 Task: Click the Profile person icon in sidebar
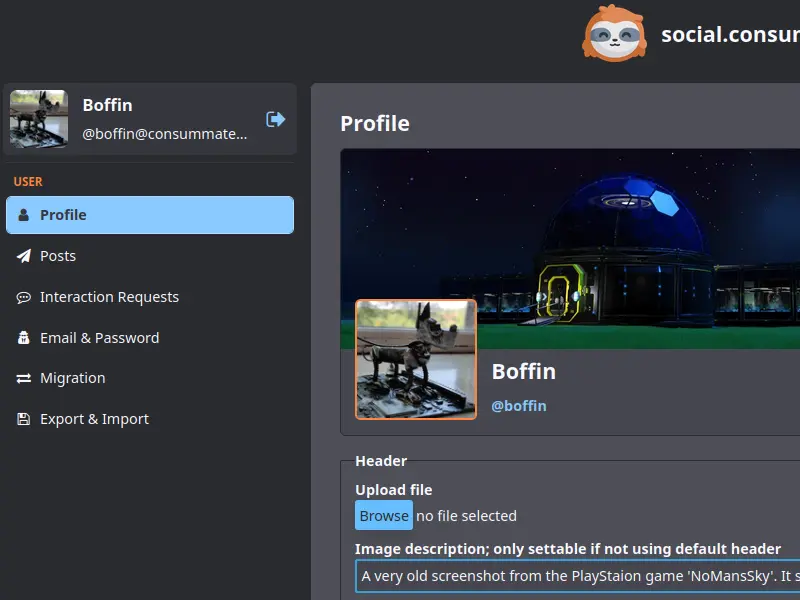click(24, 215)
